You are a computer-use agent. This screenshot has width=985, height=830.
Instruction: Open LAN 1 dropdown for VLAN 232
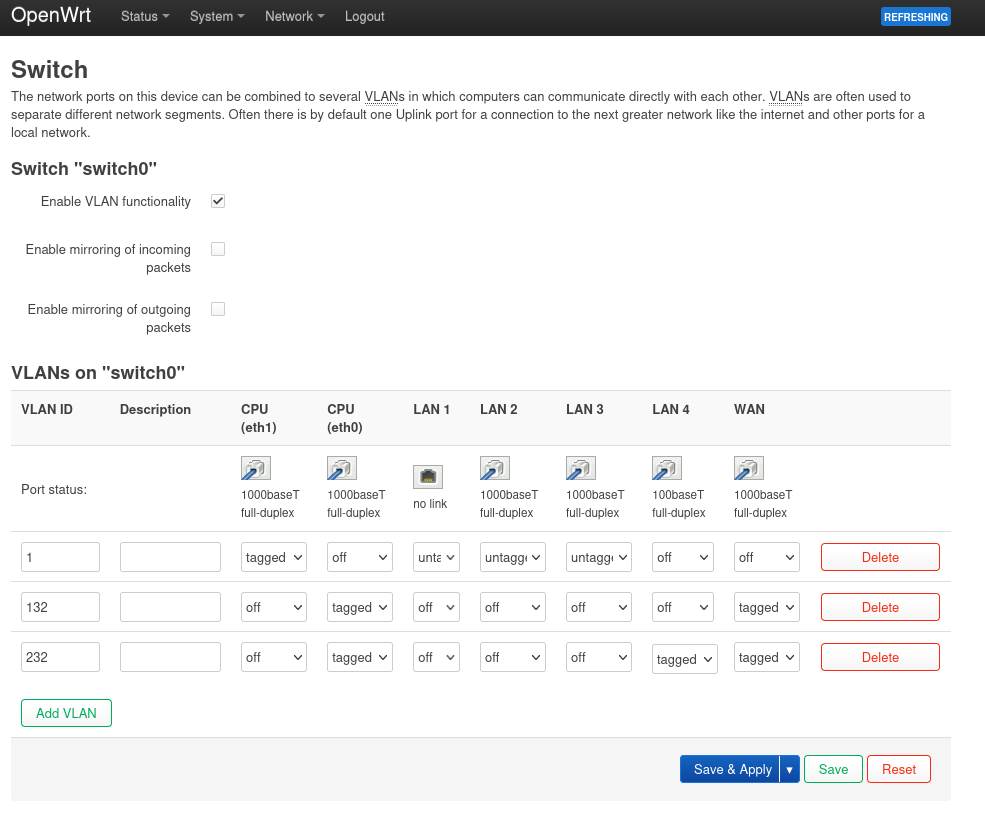pos(437,657)
